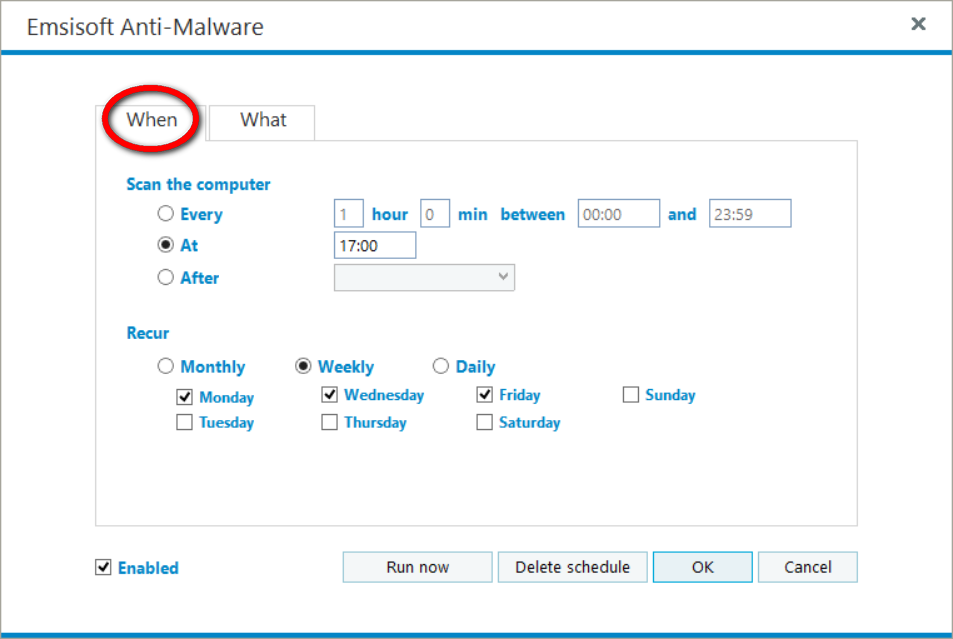Click the 23:59 end time field
Viewport: 953px width, 639px height.
pos(750,213)
